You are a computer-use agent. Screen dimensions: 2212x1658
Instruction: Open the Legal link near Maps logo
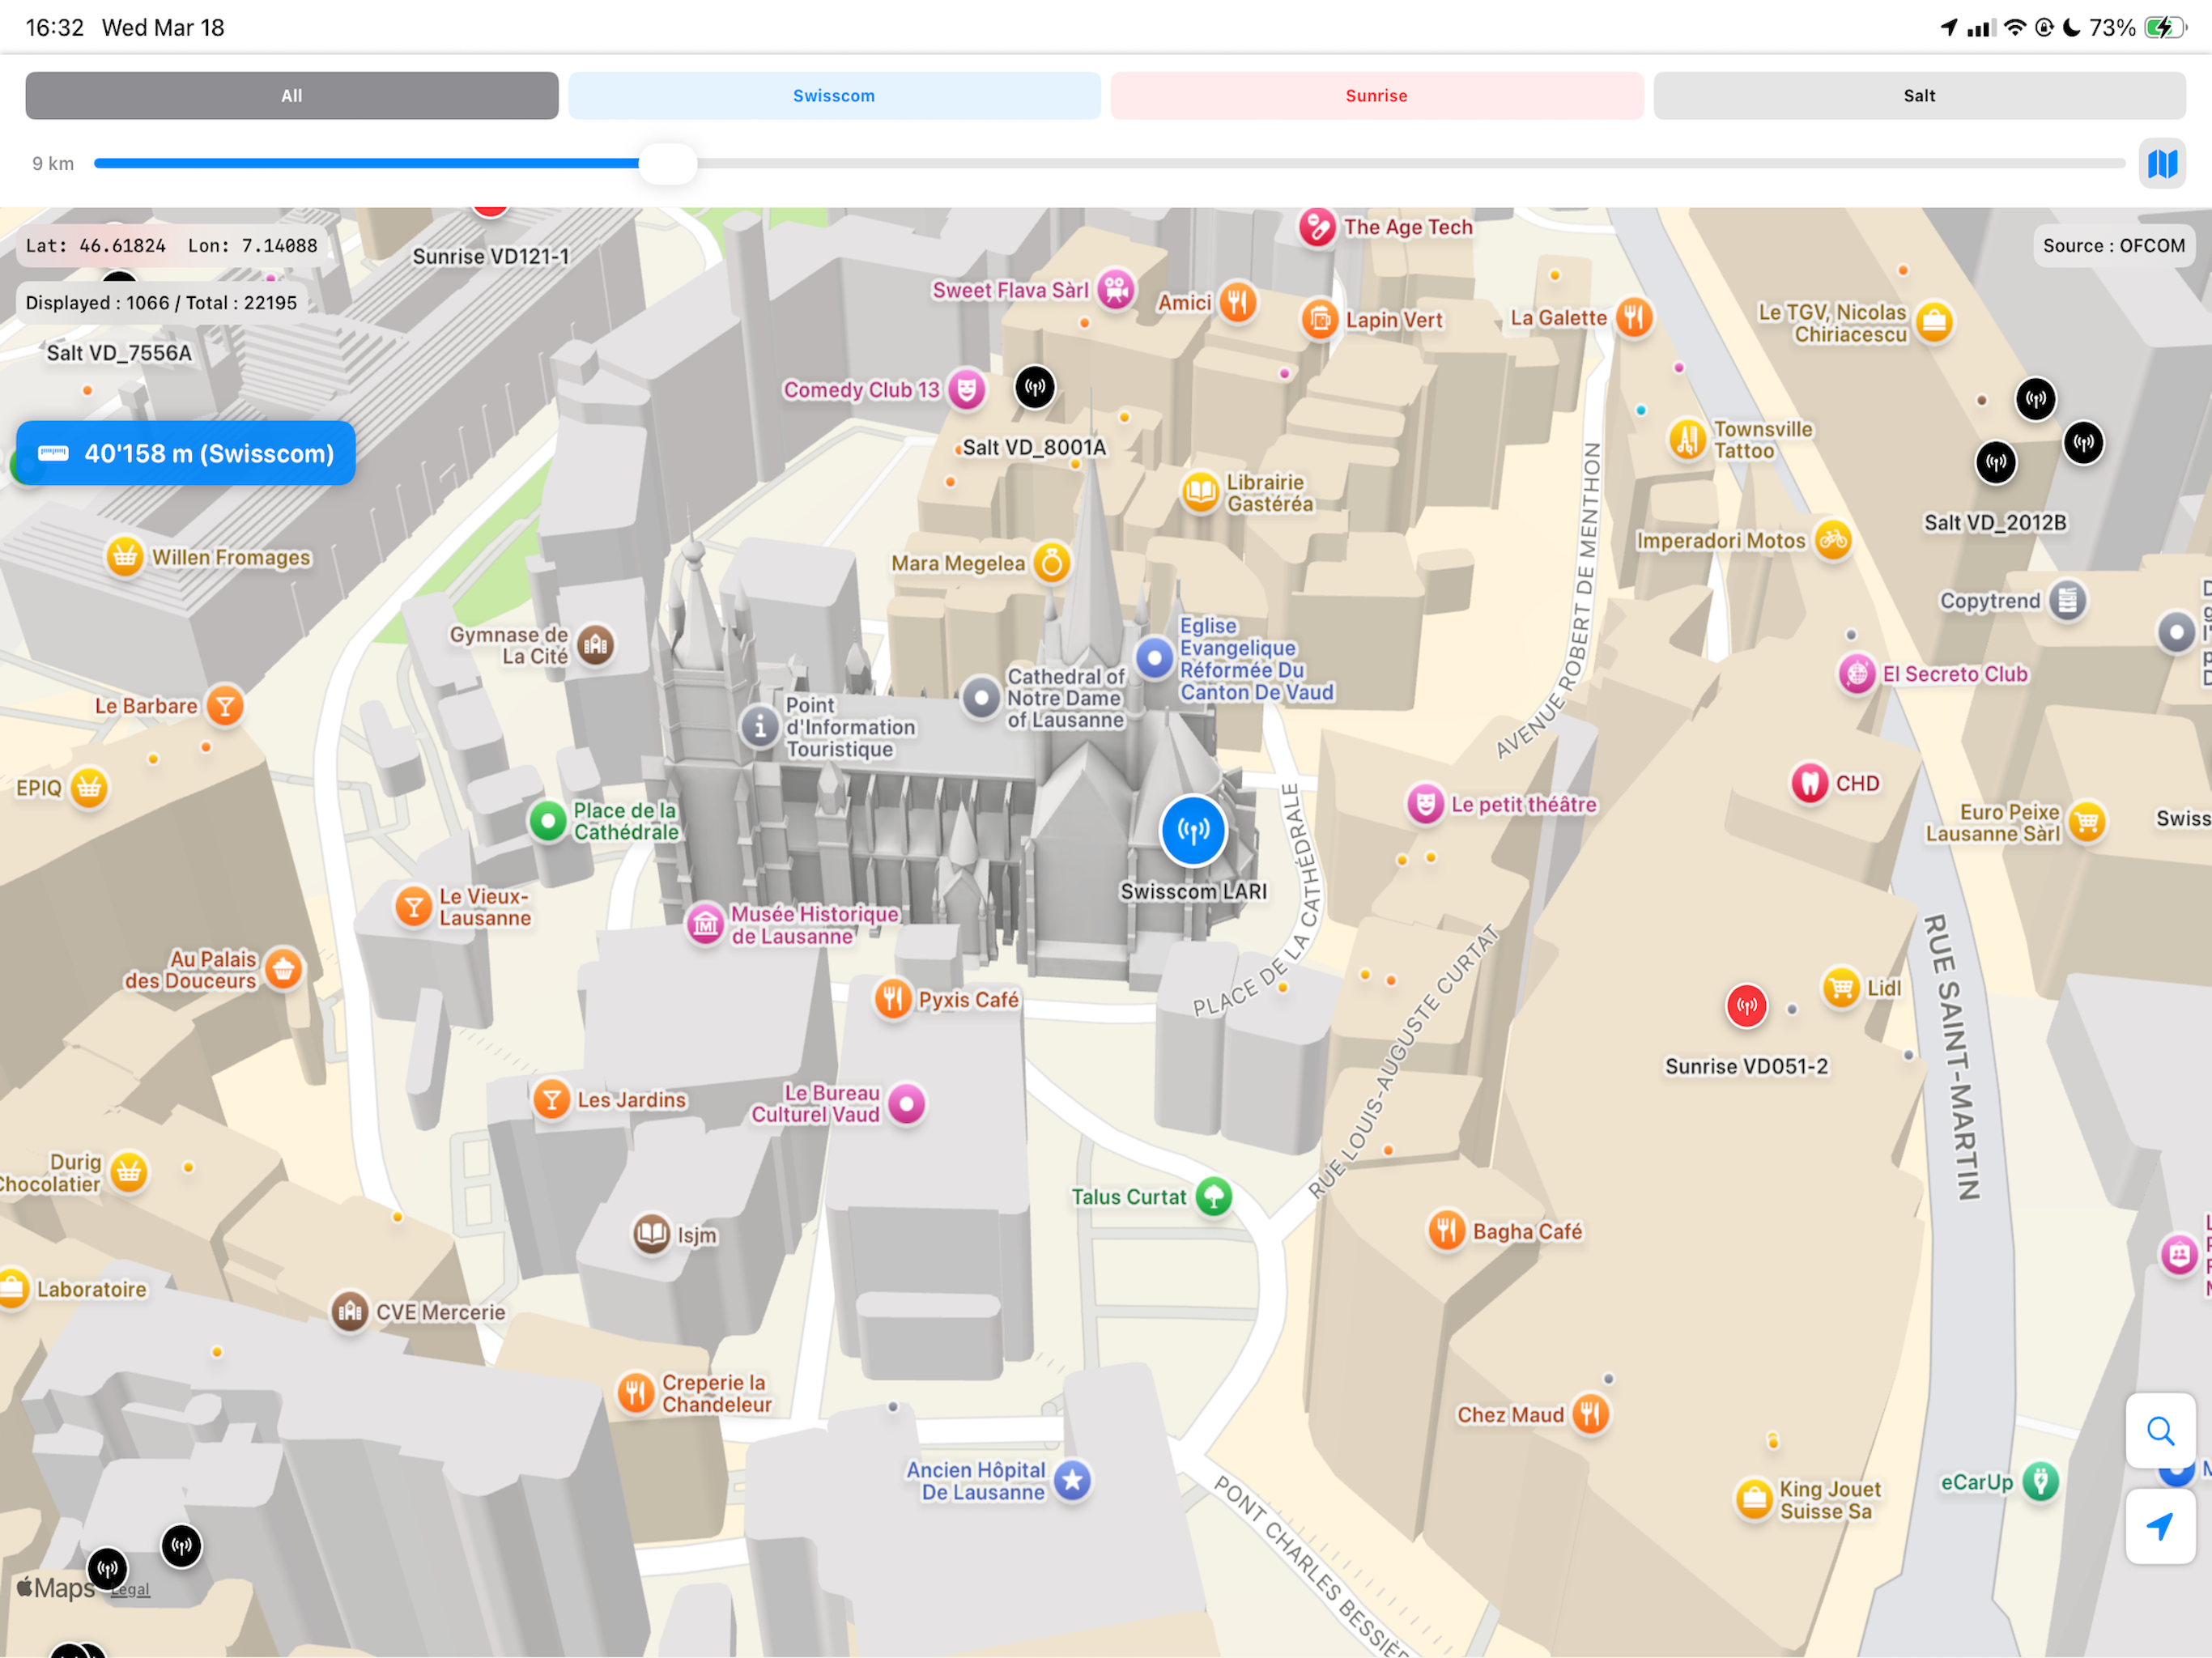(130, 1589)
